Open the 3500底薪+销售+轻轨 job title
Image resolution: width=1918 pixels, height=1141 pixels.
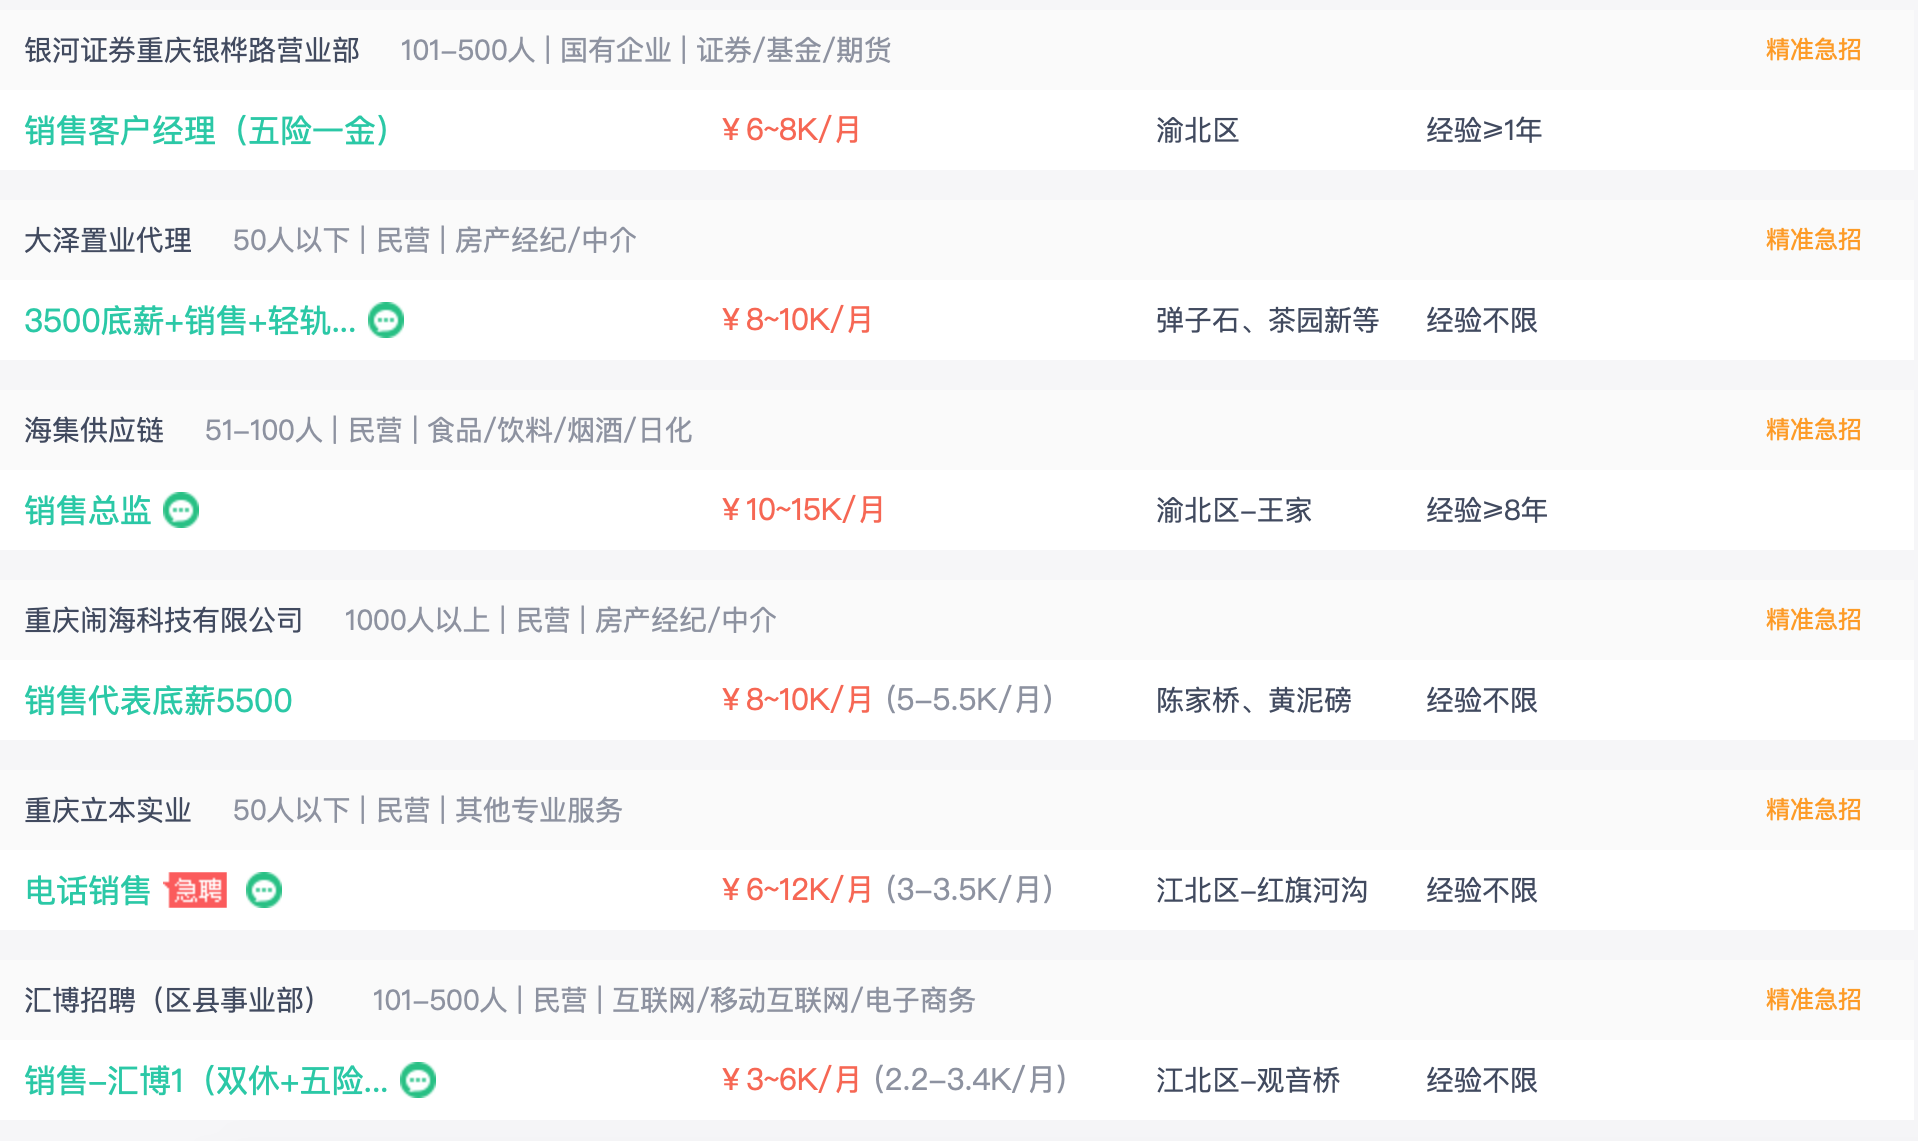tap(190, 320)
